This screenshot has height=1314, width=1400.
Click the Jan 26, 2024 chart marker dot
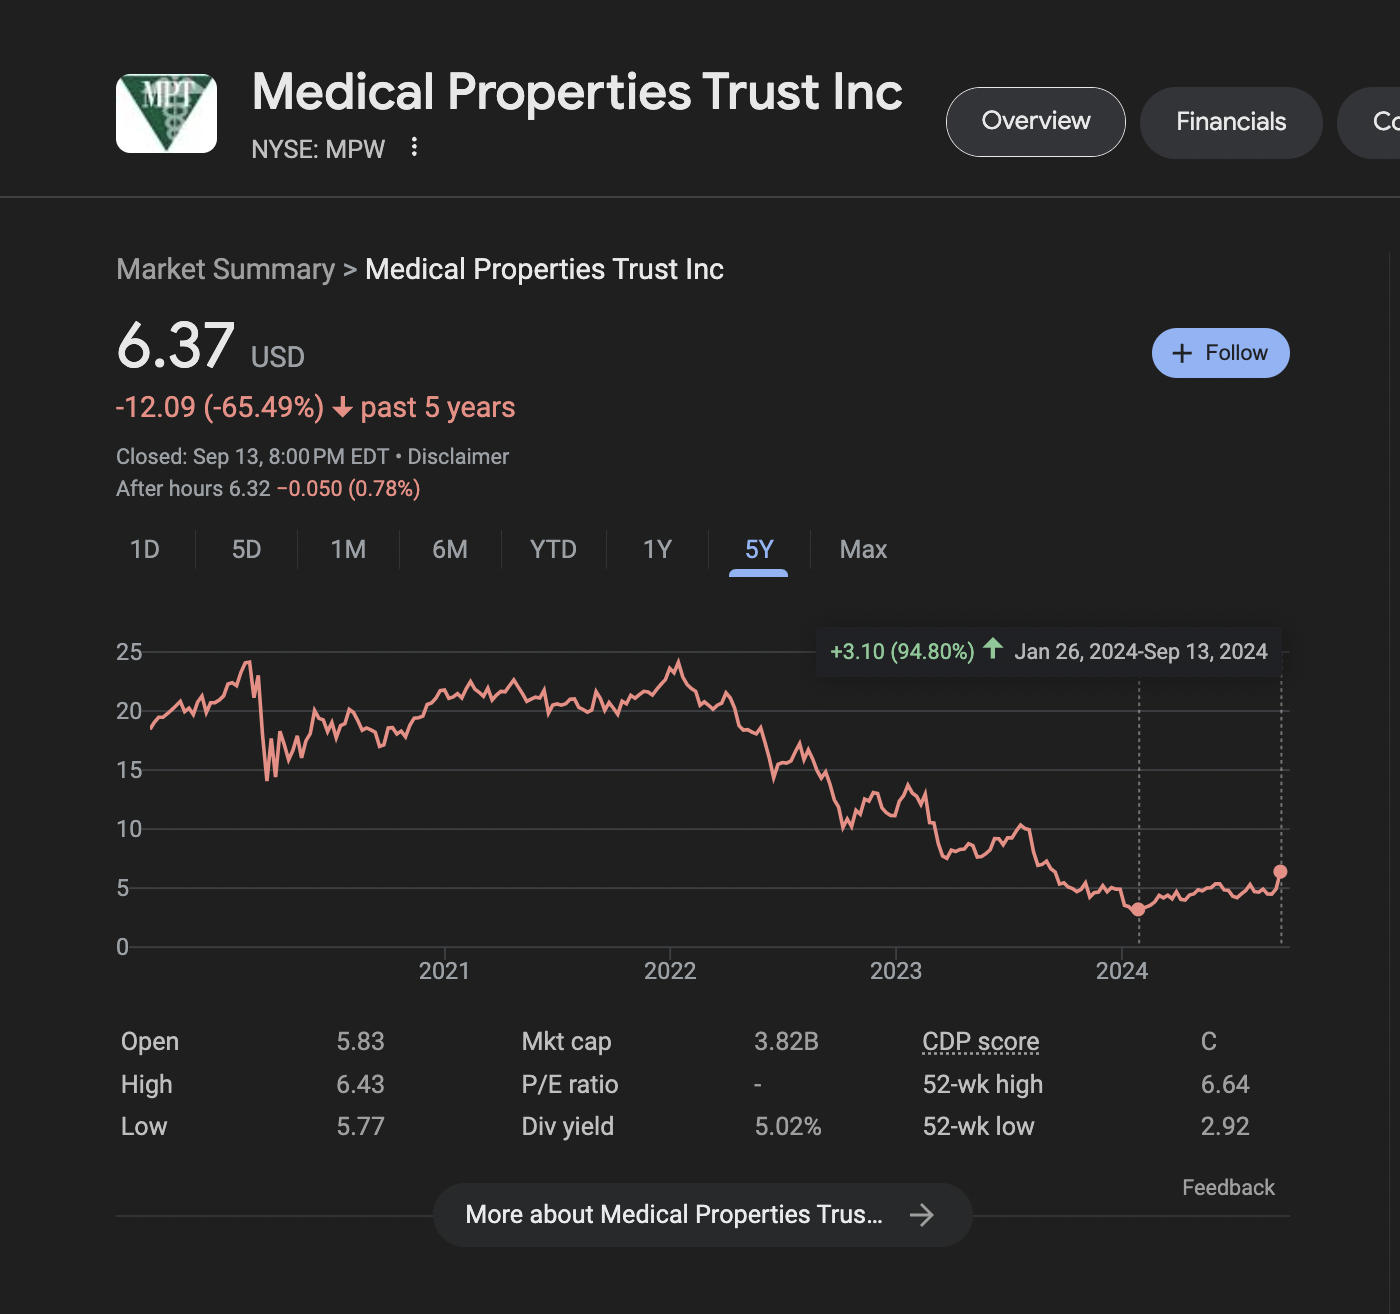[1138, 909]
